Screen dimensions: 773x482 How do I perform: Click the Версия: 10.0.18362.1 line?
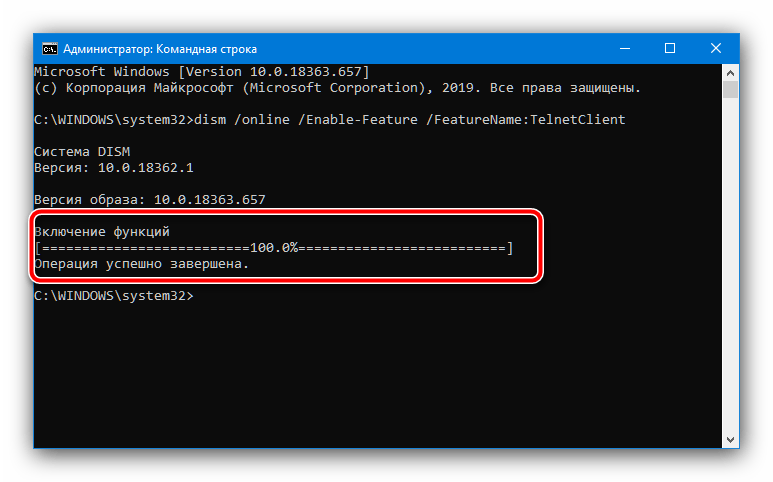click(114, 168)
